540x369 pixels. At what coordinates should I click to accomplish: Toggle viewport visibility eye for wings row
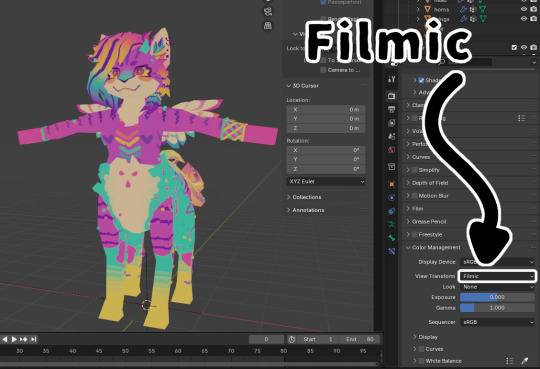[x=524, y=19]
